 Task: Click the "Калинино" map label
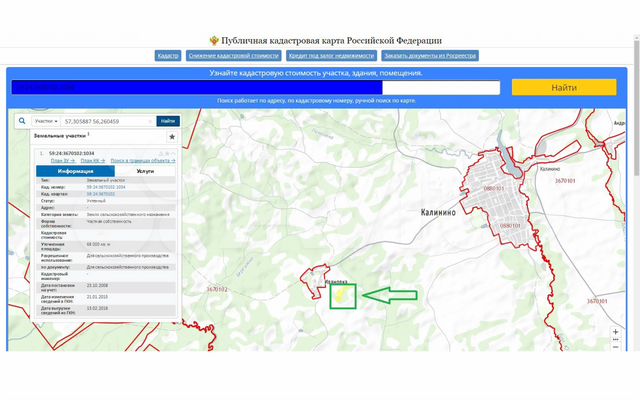(438, 212)
